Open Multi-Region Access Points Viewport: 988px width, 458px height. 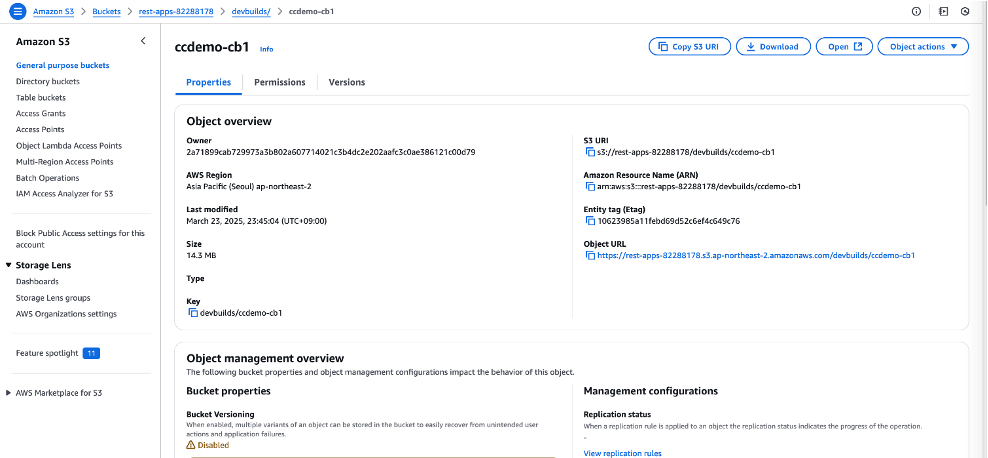coord(65,162)
